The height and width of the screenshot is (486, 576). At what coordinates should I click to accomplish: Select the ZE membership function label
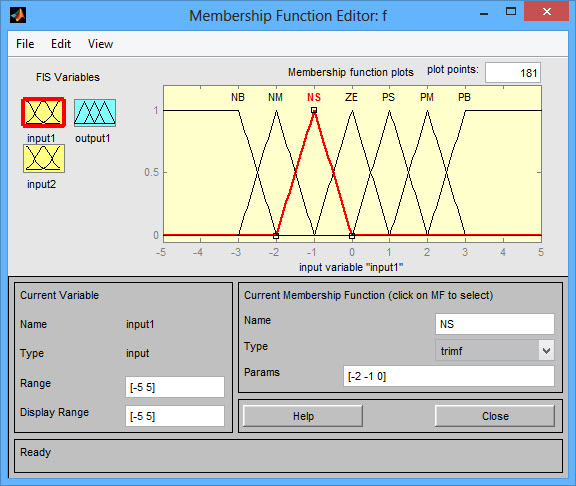(x=351, y=97)
